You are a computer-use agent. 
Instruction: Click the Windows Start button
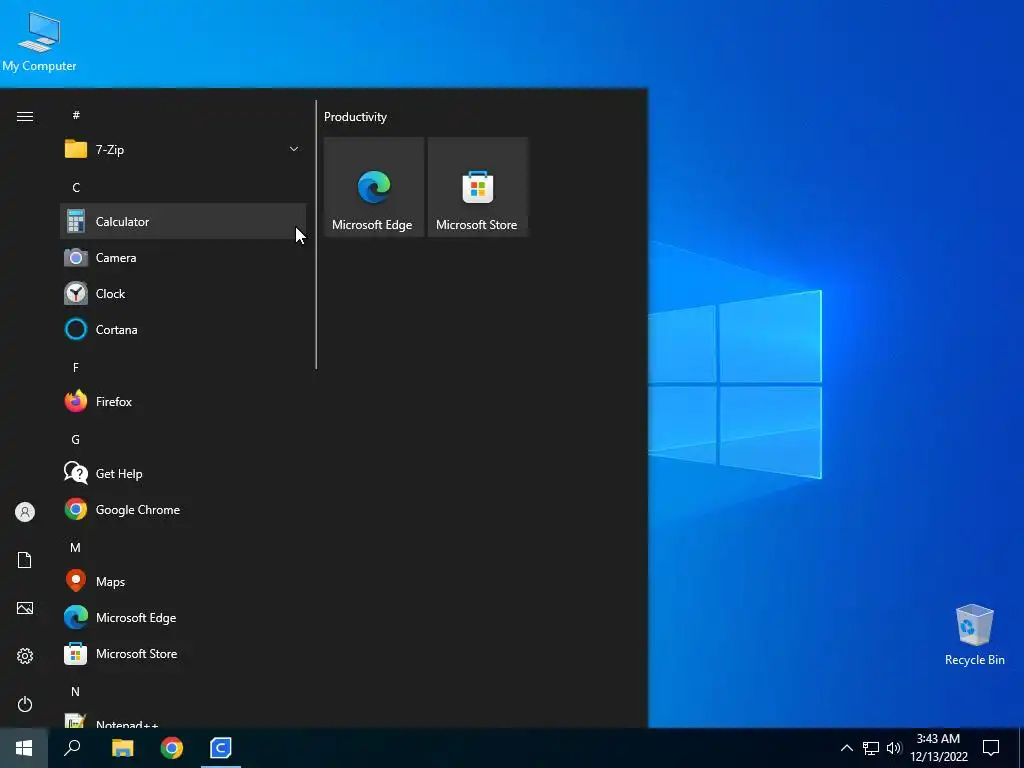tap(24, 748)
